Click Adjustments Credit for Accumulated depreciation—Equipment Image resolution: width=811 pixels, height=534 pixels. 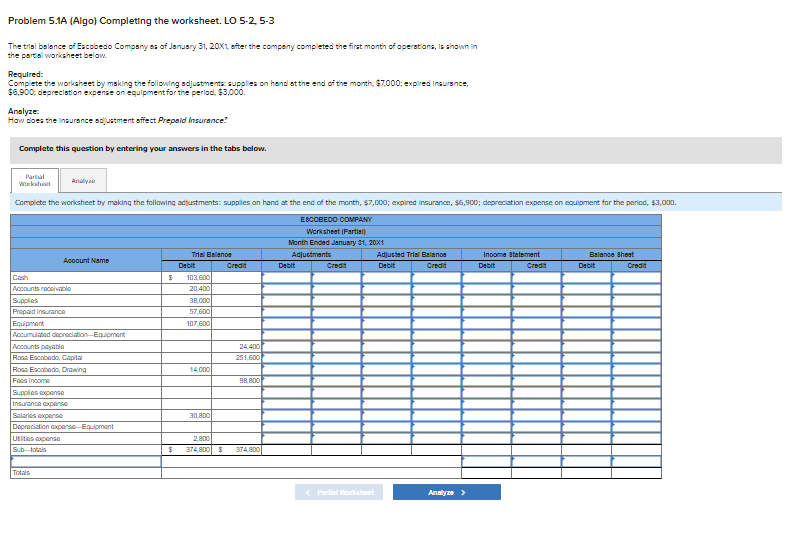click(x=336, y=335)
